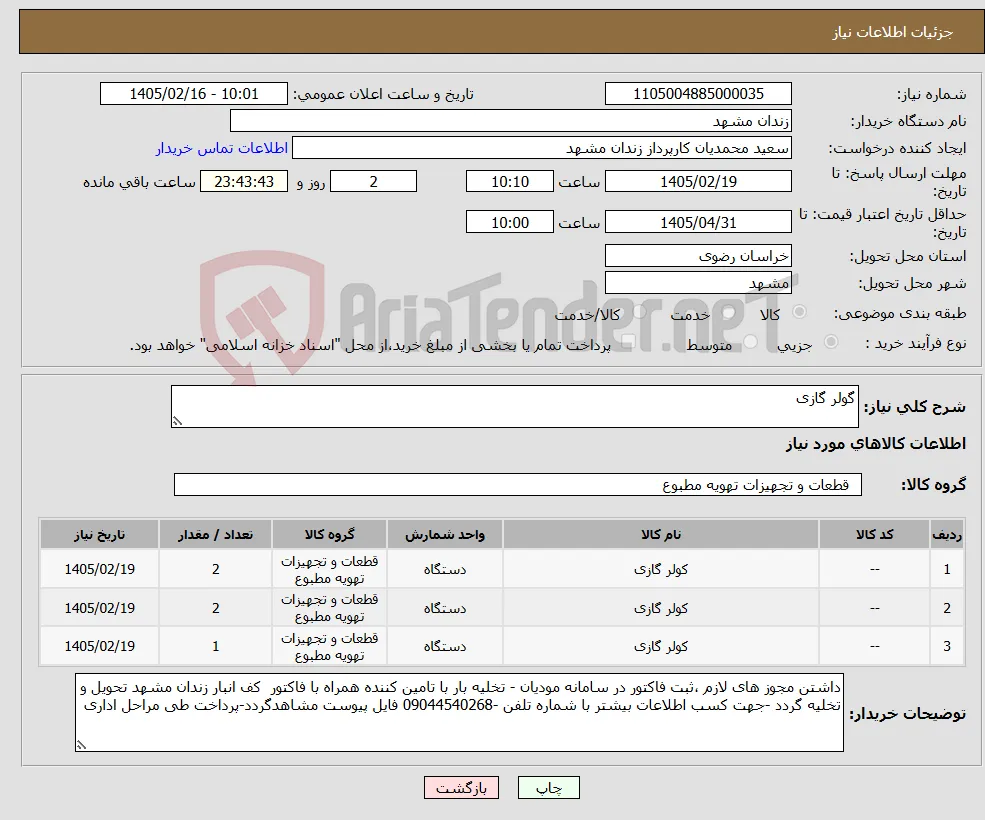The width and height of the screenshot is (985, 820).
Task: Click the quantity cell in row 3
Action: click(215, 646)
